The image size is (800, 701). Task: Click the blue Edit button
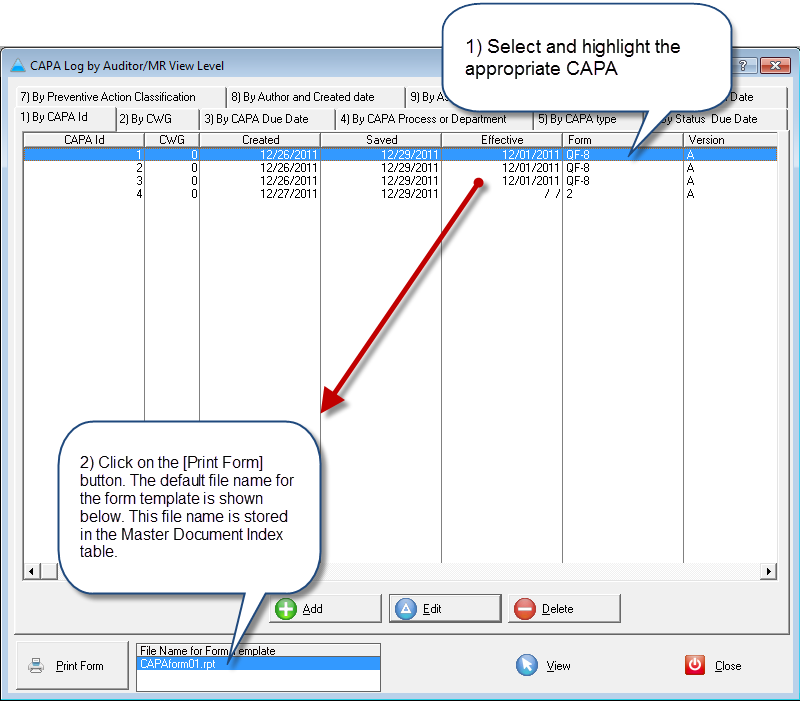(445, 608)
